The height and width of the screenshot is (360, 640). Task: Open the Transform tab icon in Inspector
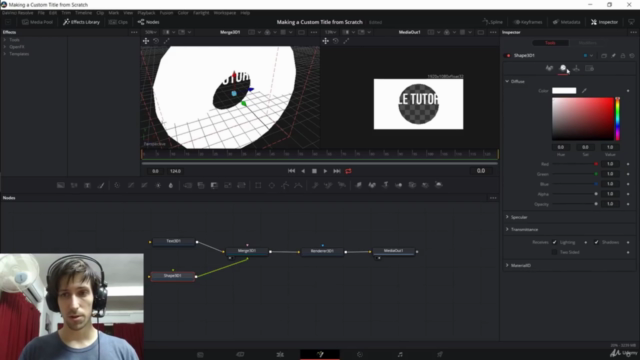pos(576,68)
